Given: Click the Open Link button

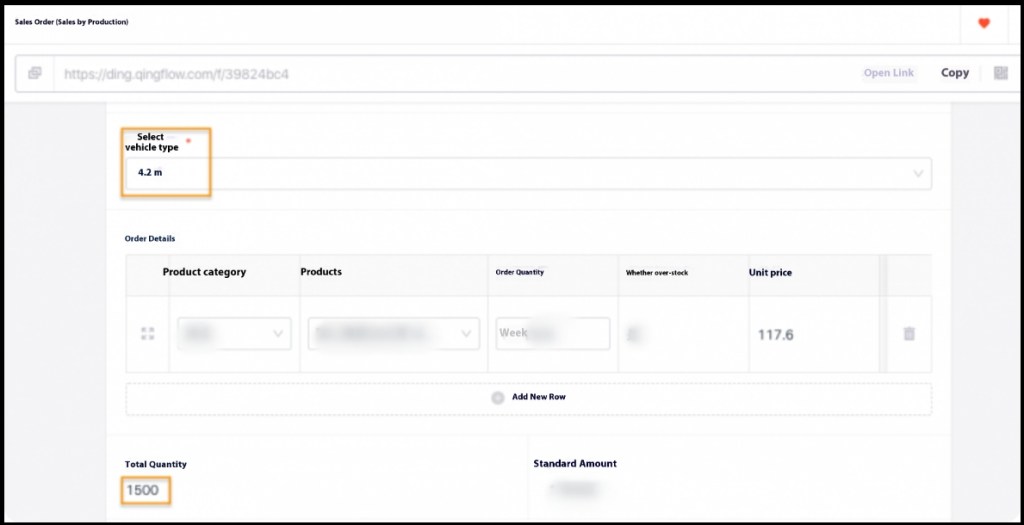Looking at the screenshot, I should tap(889, 73).
